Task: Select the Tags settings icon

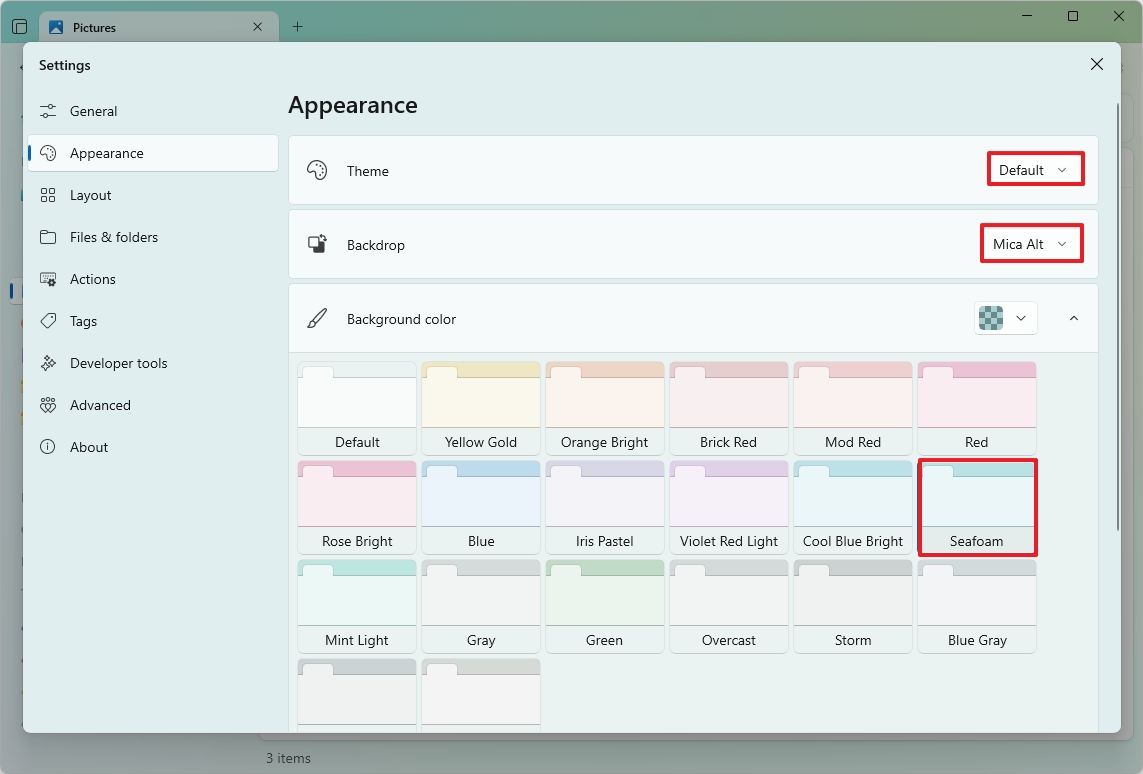Action: pos(47,321)
